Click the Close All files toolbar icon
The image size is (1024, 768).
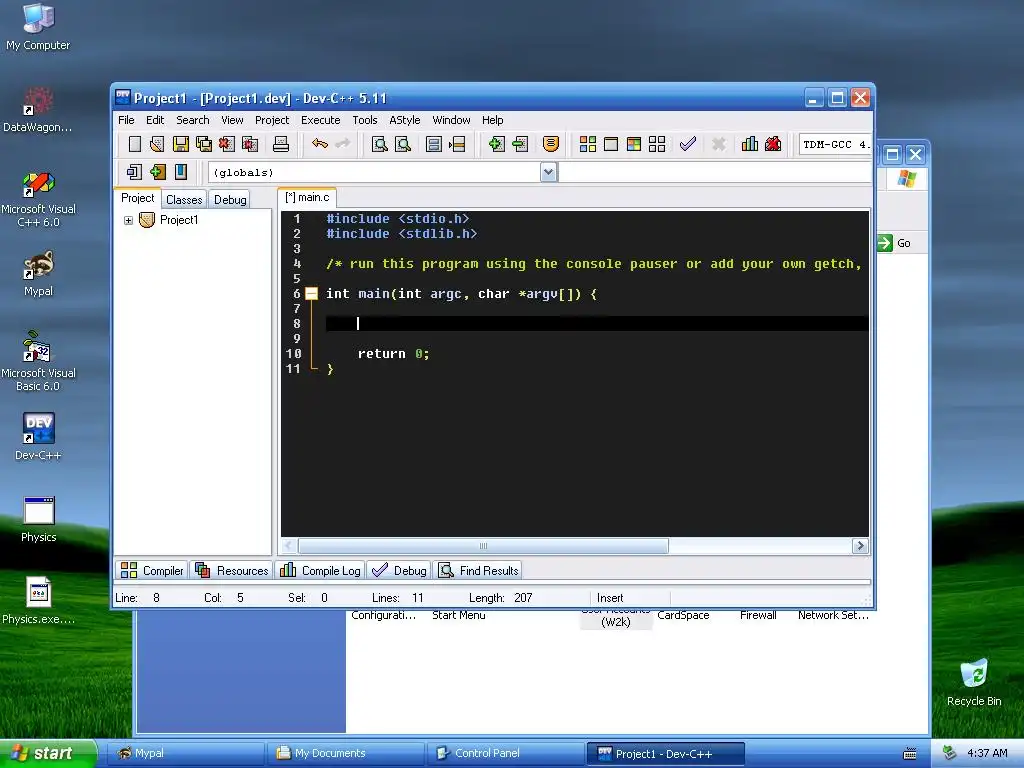coord(250,144)
